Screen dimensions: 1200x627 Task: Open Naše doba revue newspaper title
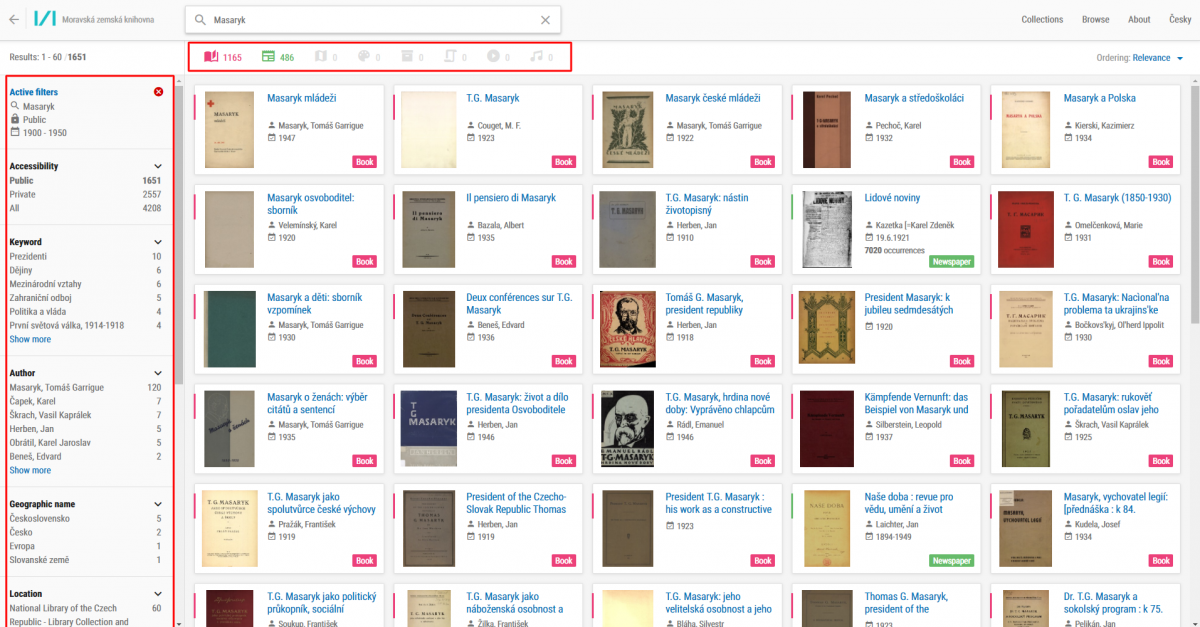click(909, 503)
